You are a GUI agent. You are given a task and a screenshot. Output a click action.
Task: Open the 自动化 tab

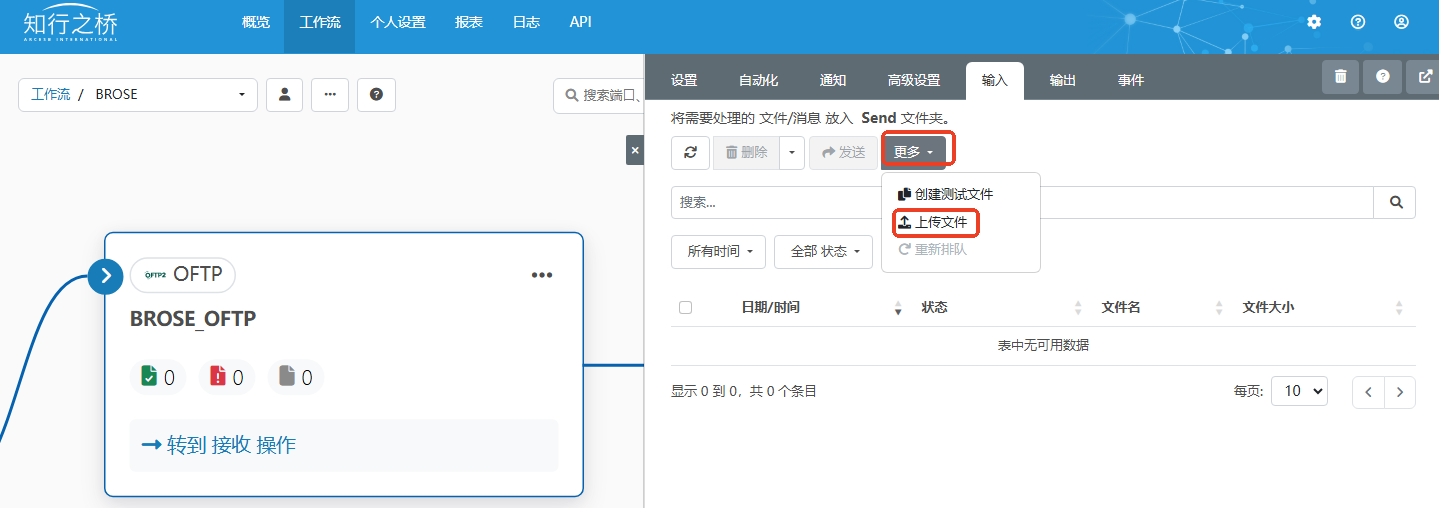click(758, 80)
